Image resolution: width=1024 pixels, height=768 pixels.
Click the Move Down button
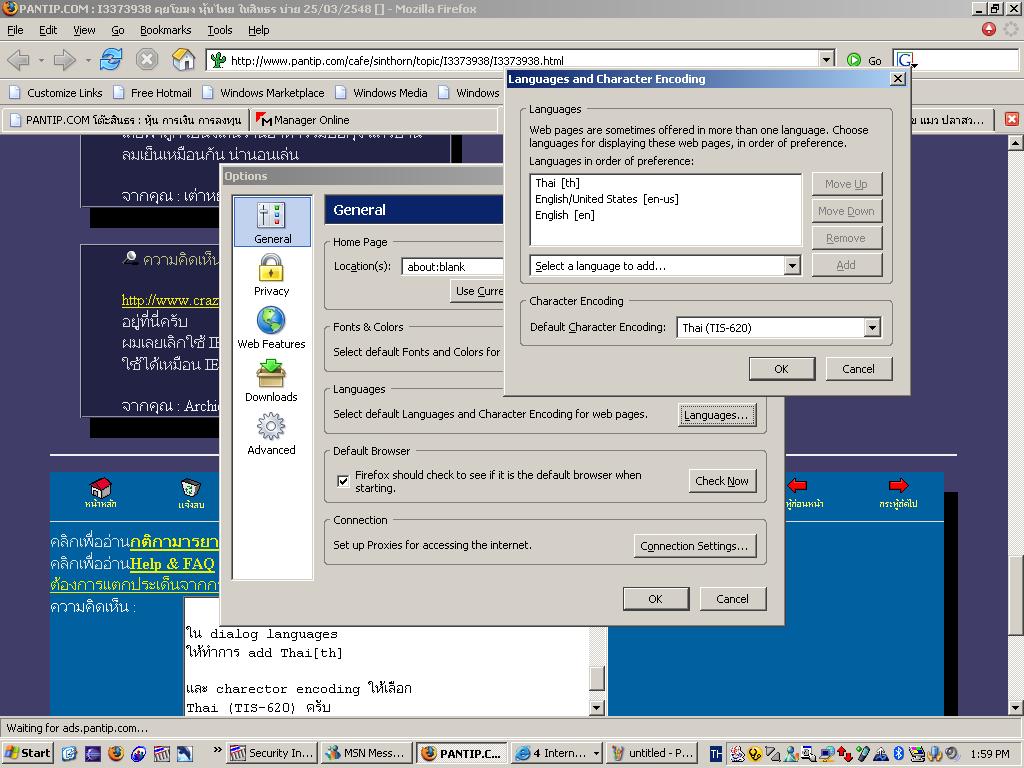pos(846,211)
